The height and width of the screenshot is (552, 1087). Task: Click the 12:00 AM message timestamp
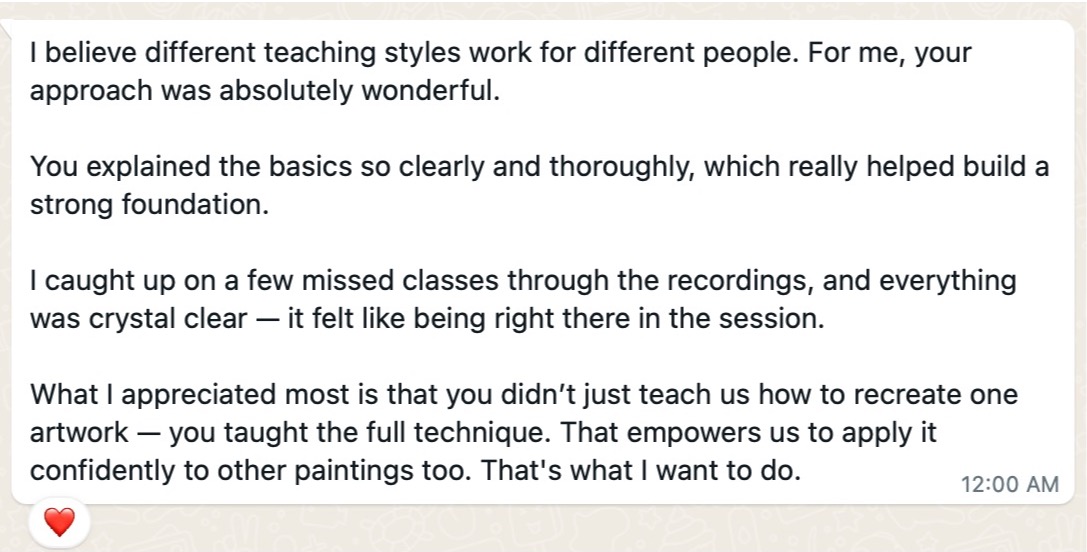pyautogui.click(x=1009, y=484)
